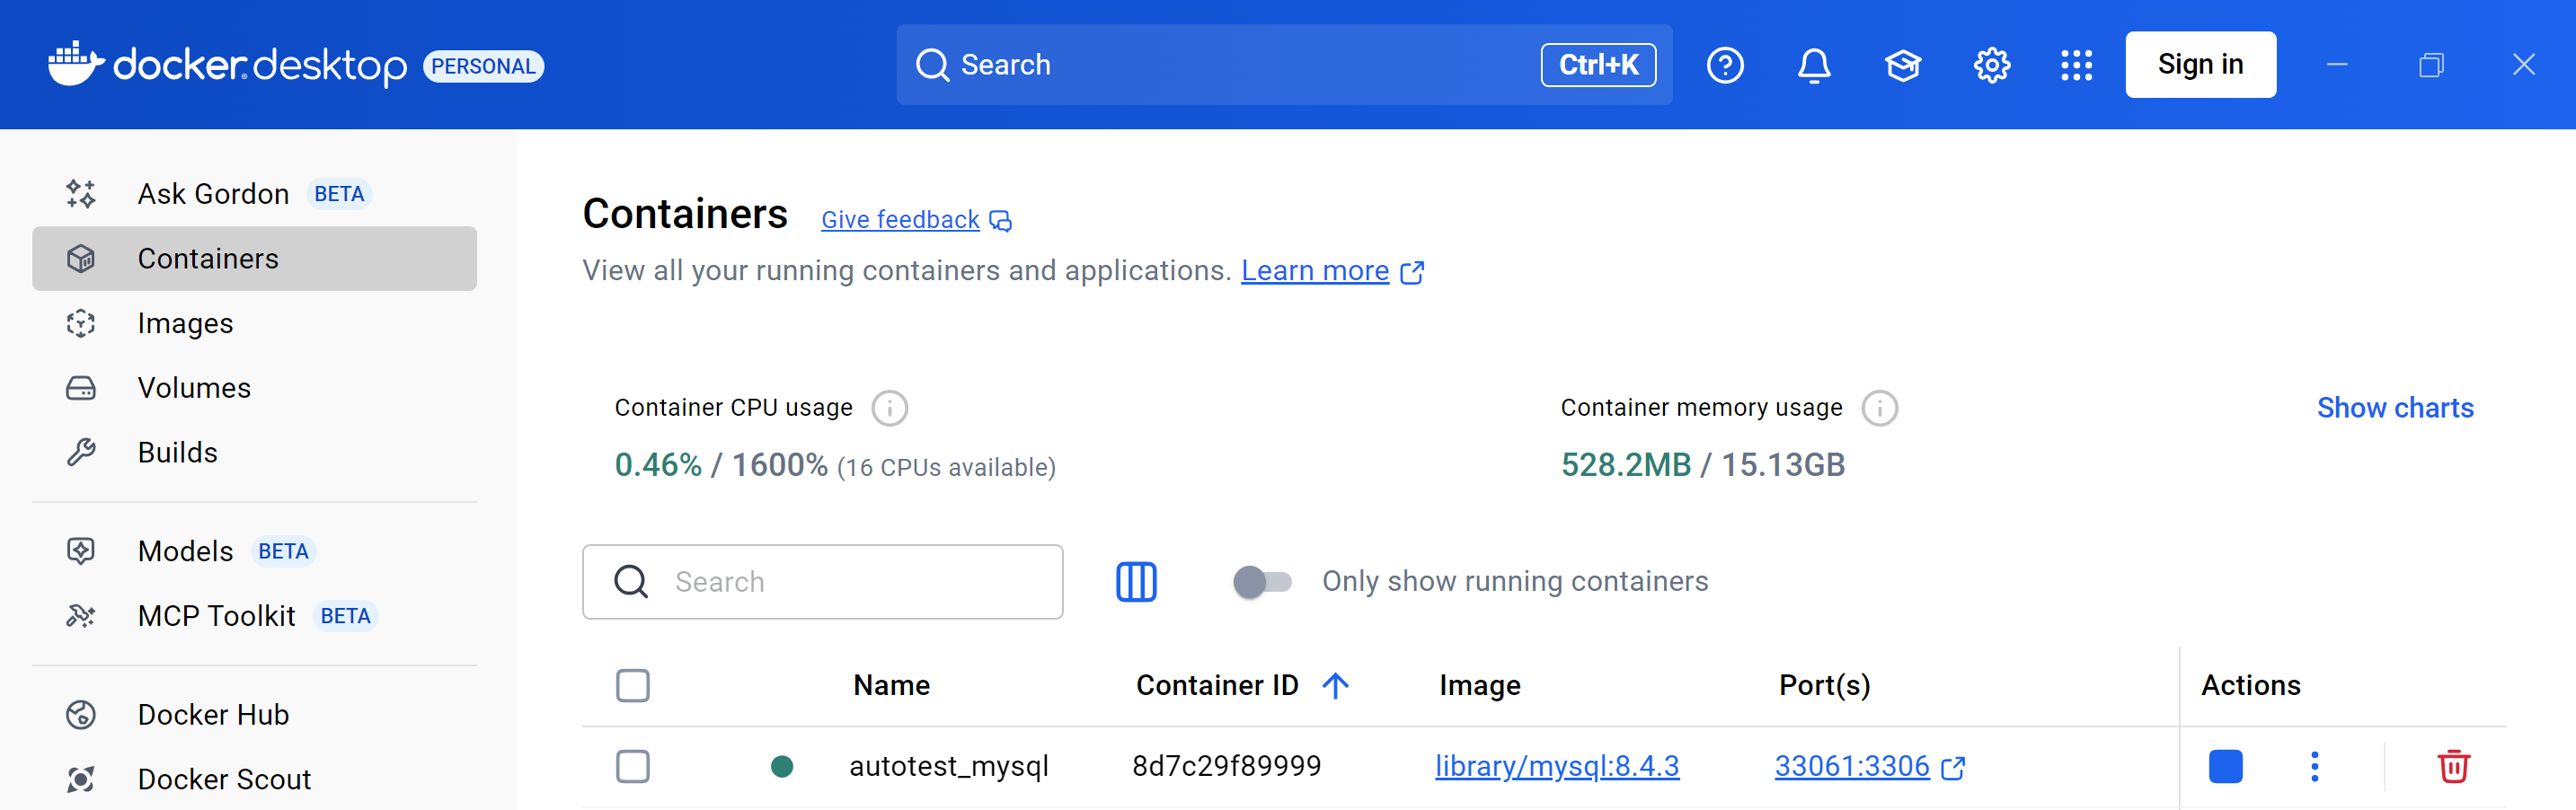Click the Images icon in sidebar
The height and width of the screenshot is (810, 2576).
click(81, 323)
